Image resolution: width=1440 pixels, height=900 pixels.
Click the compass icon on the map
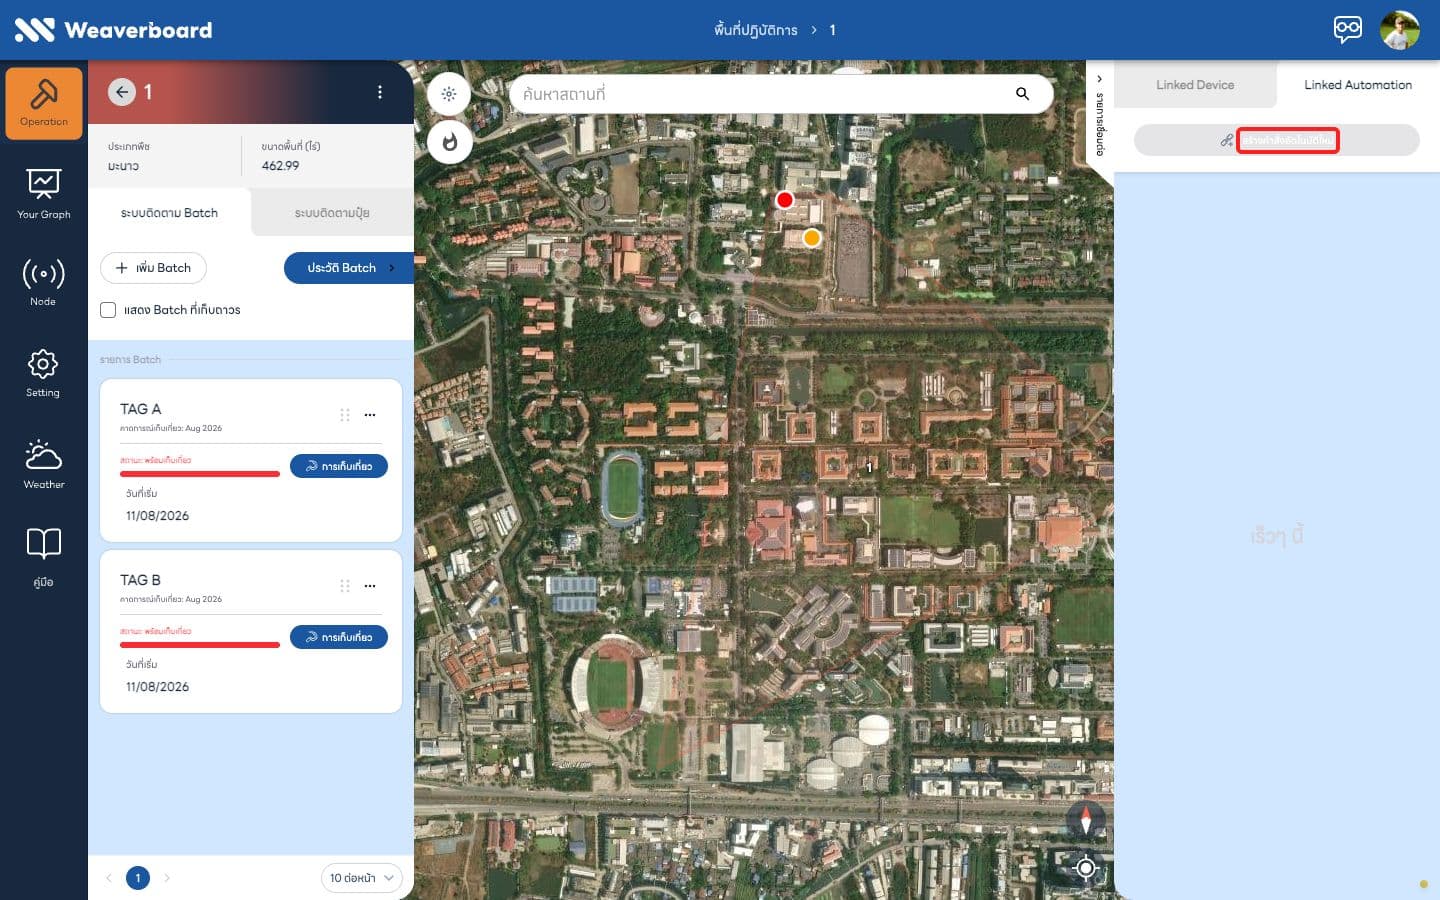[x=1085, y=820]
